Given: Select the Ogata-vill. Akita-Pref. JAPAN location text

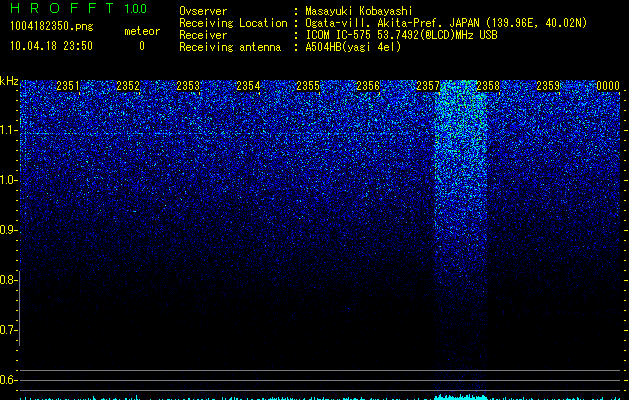Looking at the screenshot, I should [x=446, y=23].
